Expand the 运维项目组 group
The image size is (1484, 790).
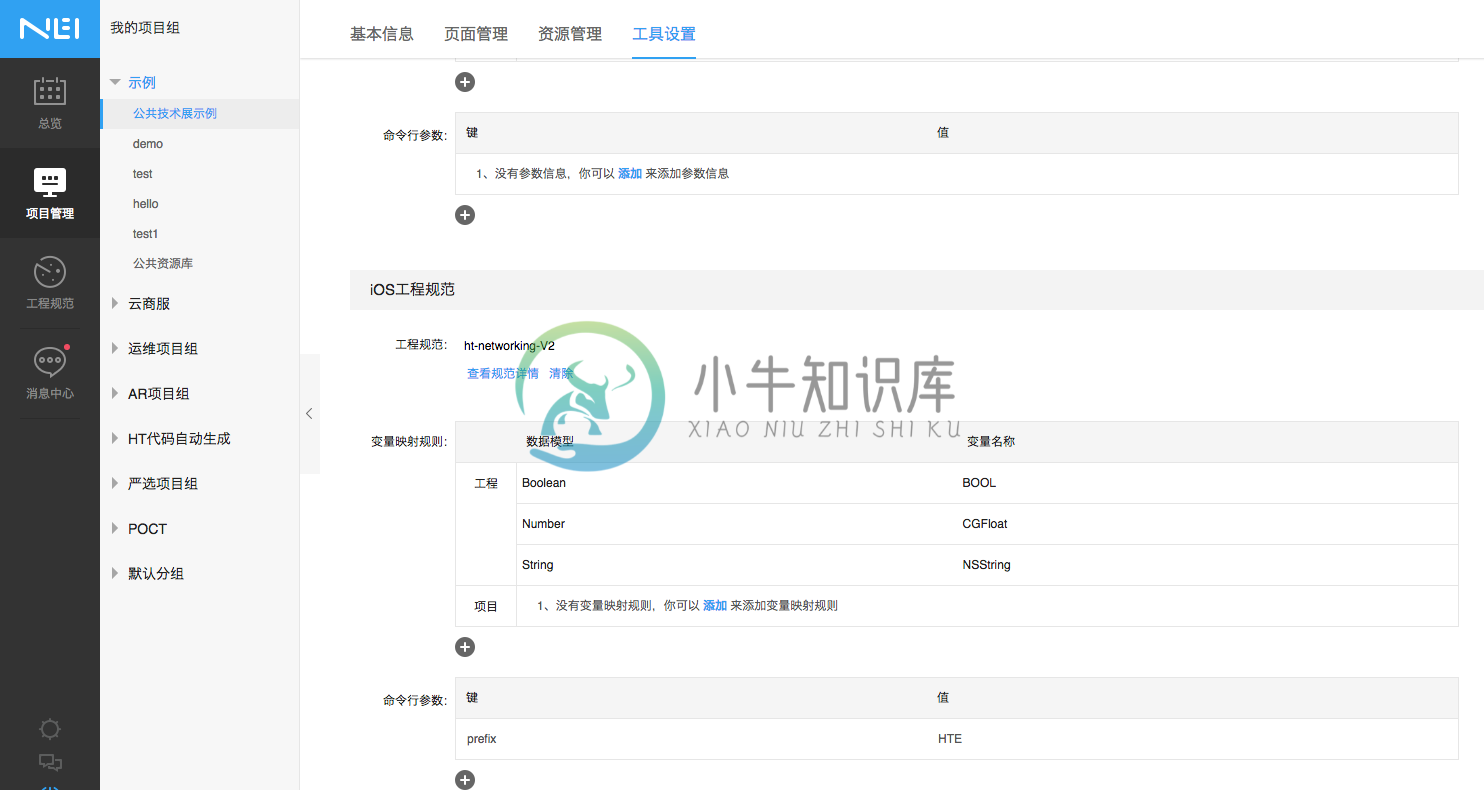click(x=115, y=349)
